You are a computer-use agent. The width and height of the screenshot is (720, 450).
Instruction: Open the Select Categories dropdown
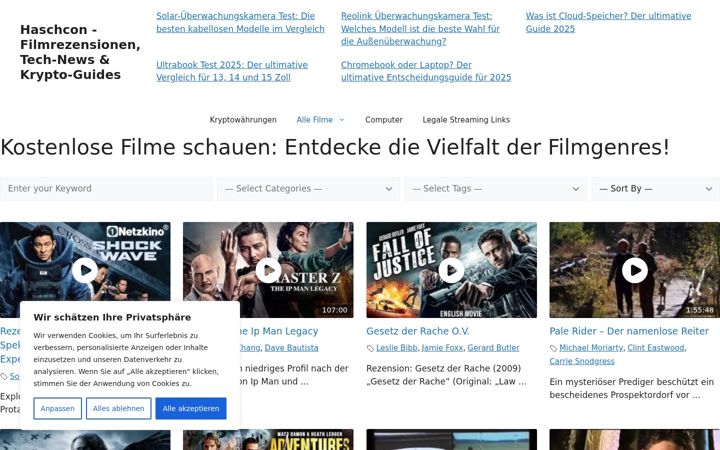[x=308, y=189]
